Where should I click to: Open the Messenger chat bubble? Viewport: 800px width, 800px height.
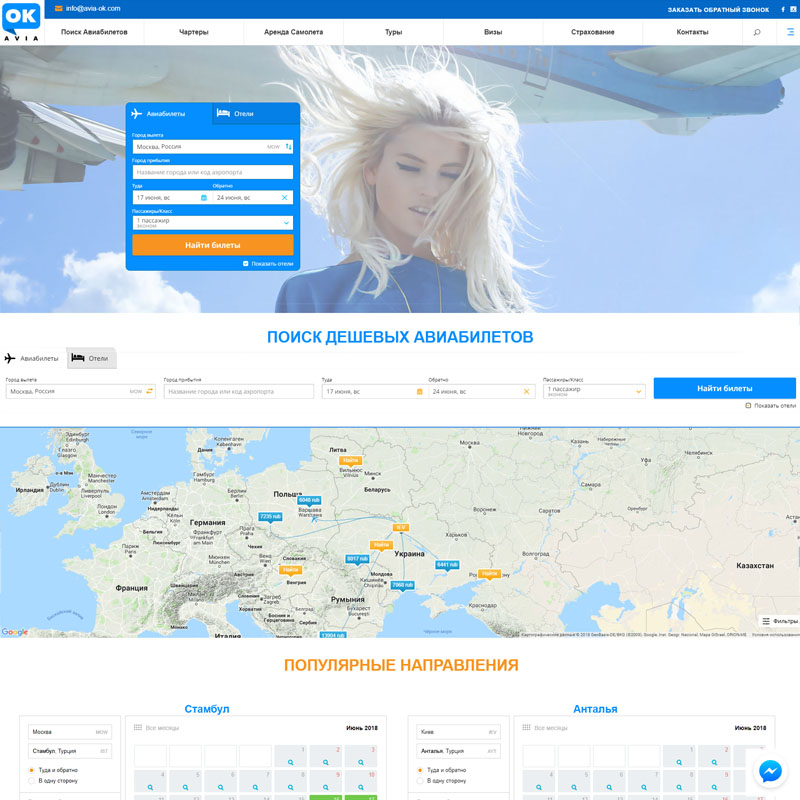pos(770,770)
